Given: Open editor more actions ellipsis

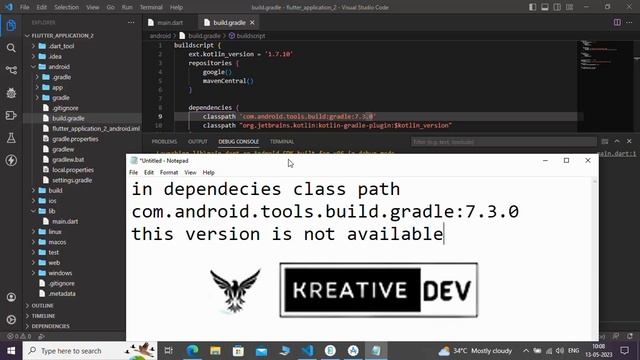Looking at the screenshot, I should 629,22.
